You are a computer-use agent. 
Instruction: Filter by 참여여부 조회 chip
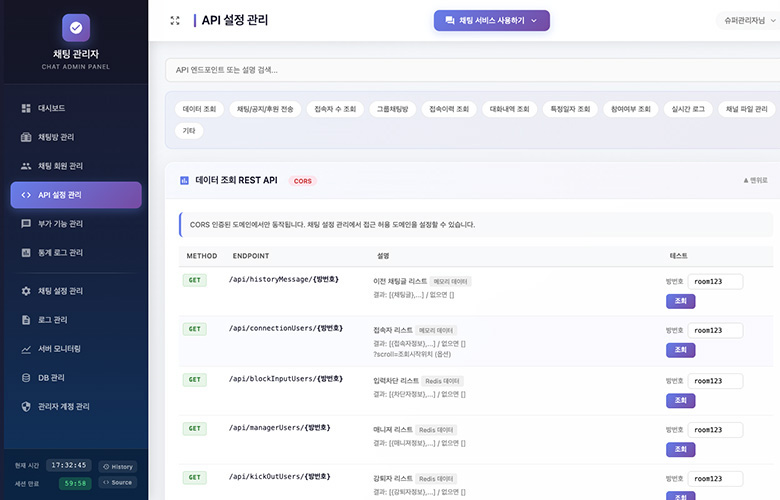630,109
